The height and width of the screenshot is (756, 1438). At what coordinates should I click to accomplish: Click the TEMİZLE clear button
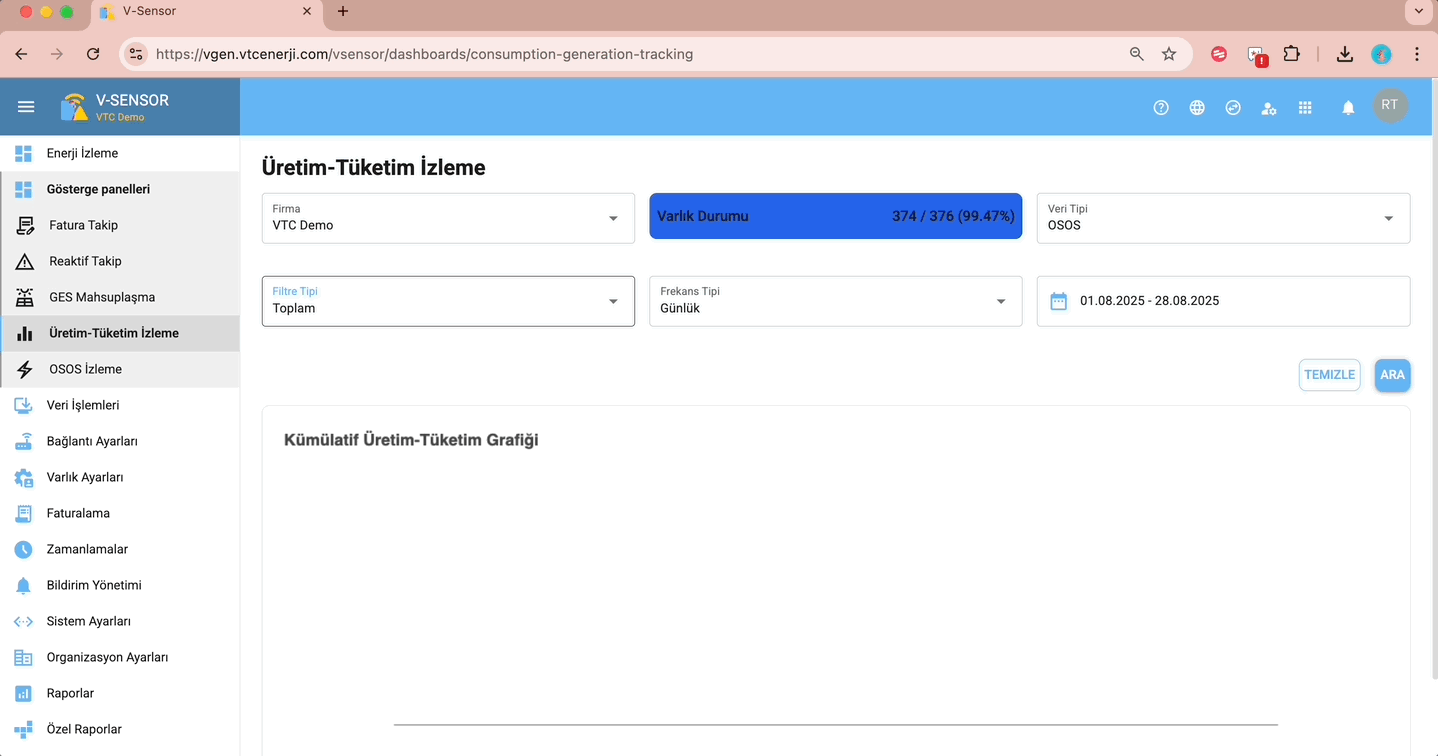(1329, 375)
